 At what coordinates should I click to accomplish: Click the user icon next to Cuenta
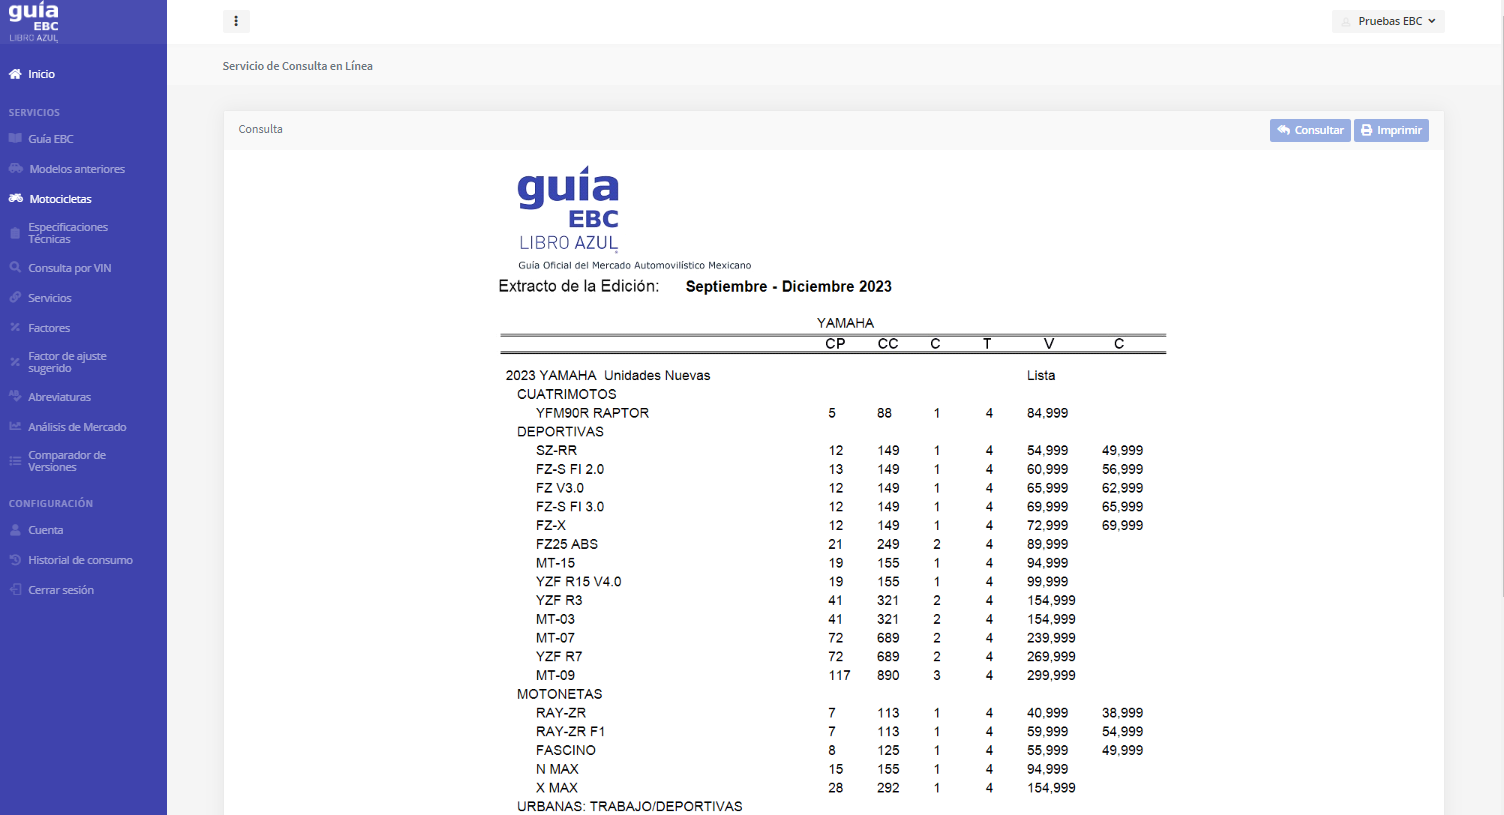[15, 530]
